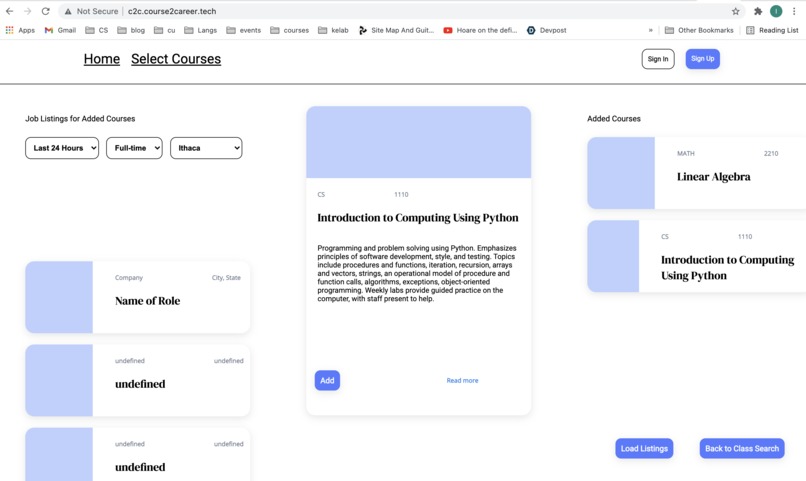Click the 2210 course number

pos(771,154)
